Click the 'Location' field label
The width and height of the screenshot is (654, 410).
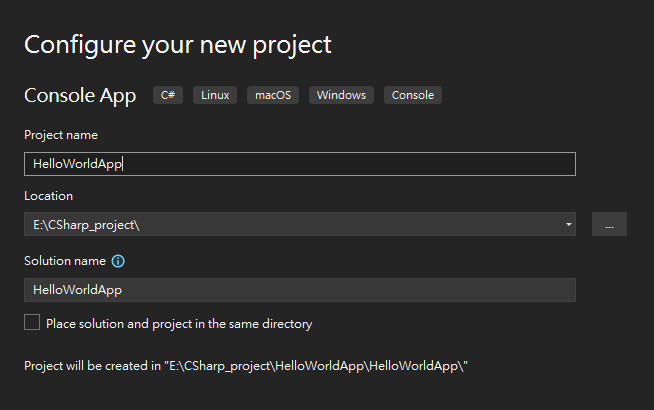point(48,196)
